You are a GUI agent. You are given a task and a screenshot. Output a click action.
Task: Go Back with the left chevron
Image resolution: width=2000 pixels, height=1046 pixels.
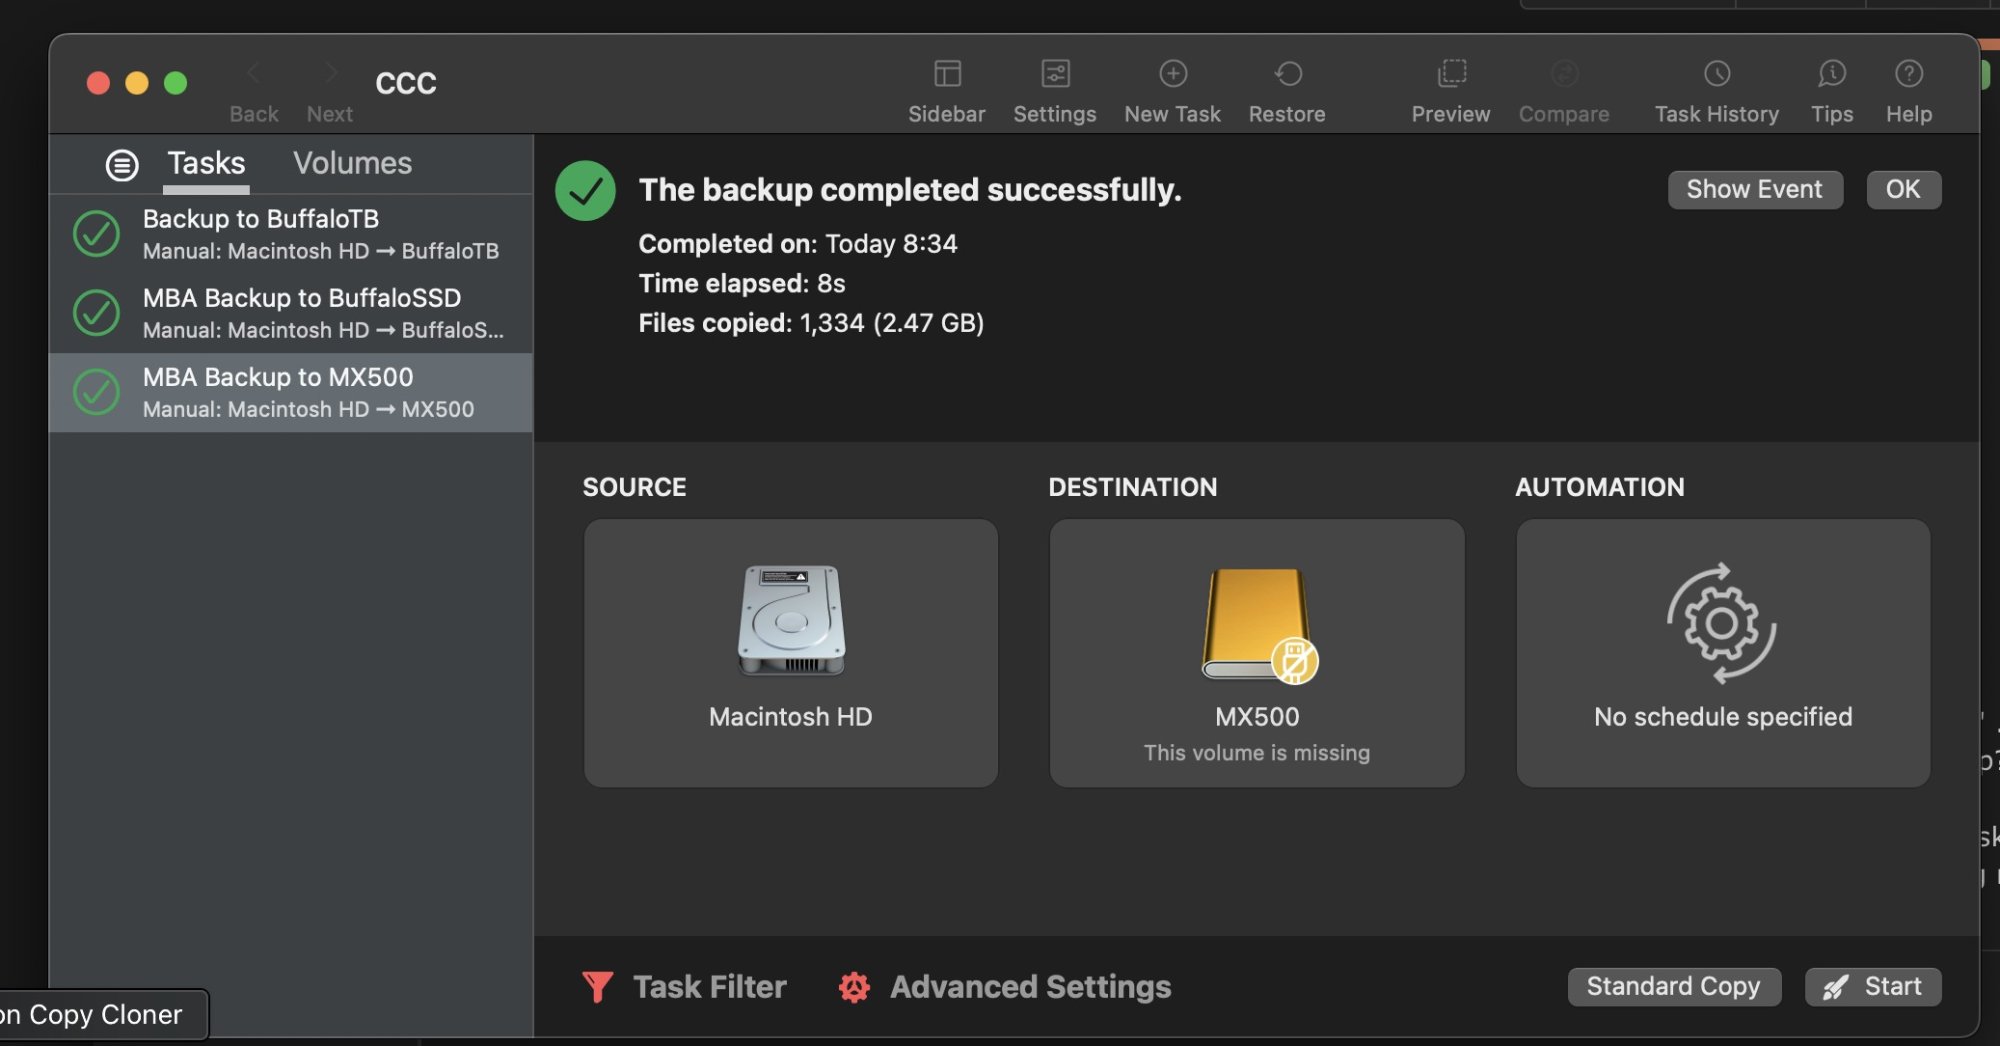pyautogui.click(x=254, y=73)
